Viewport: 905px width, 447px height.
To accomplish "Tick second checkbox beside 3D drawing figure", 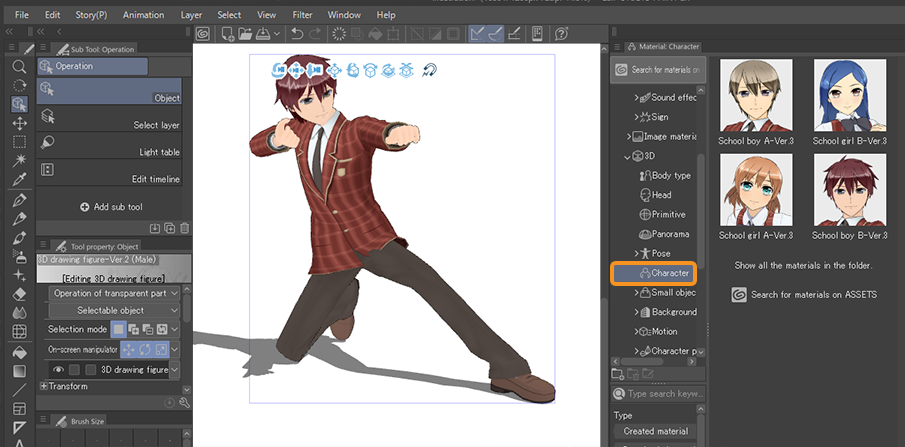I will (x=91, y=370).
